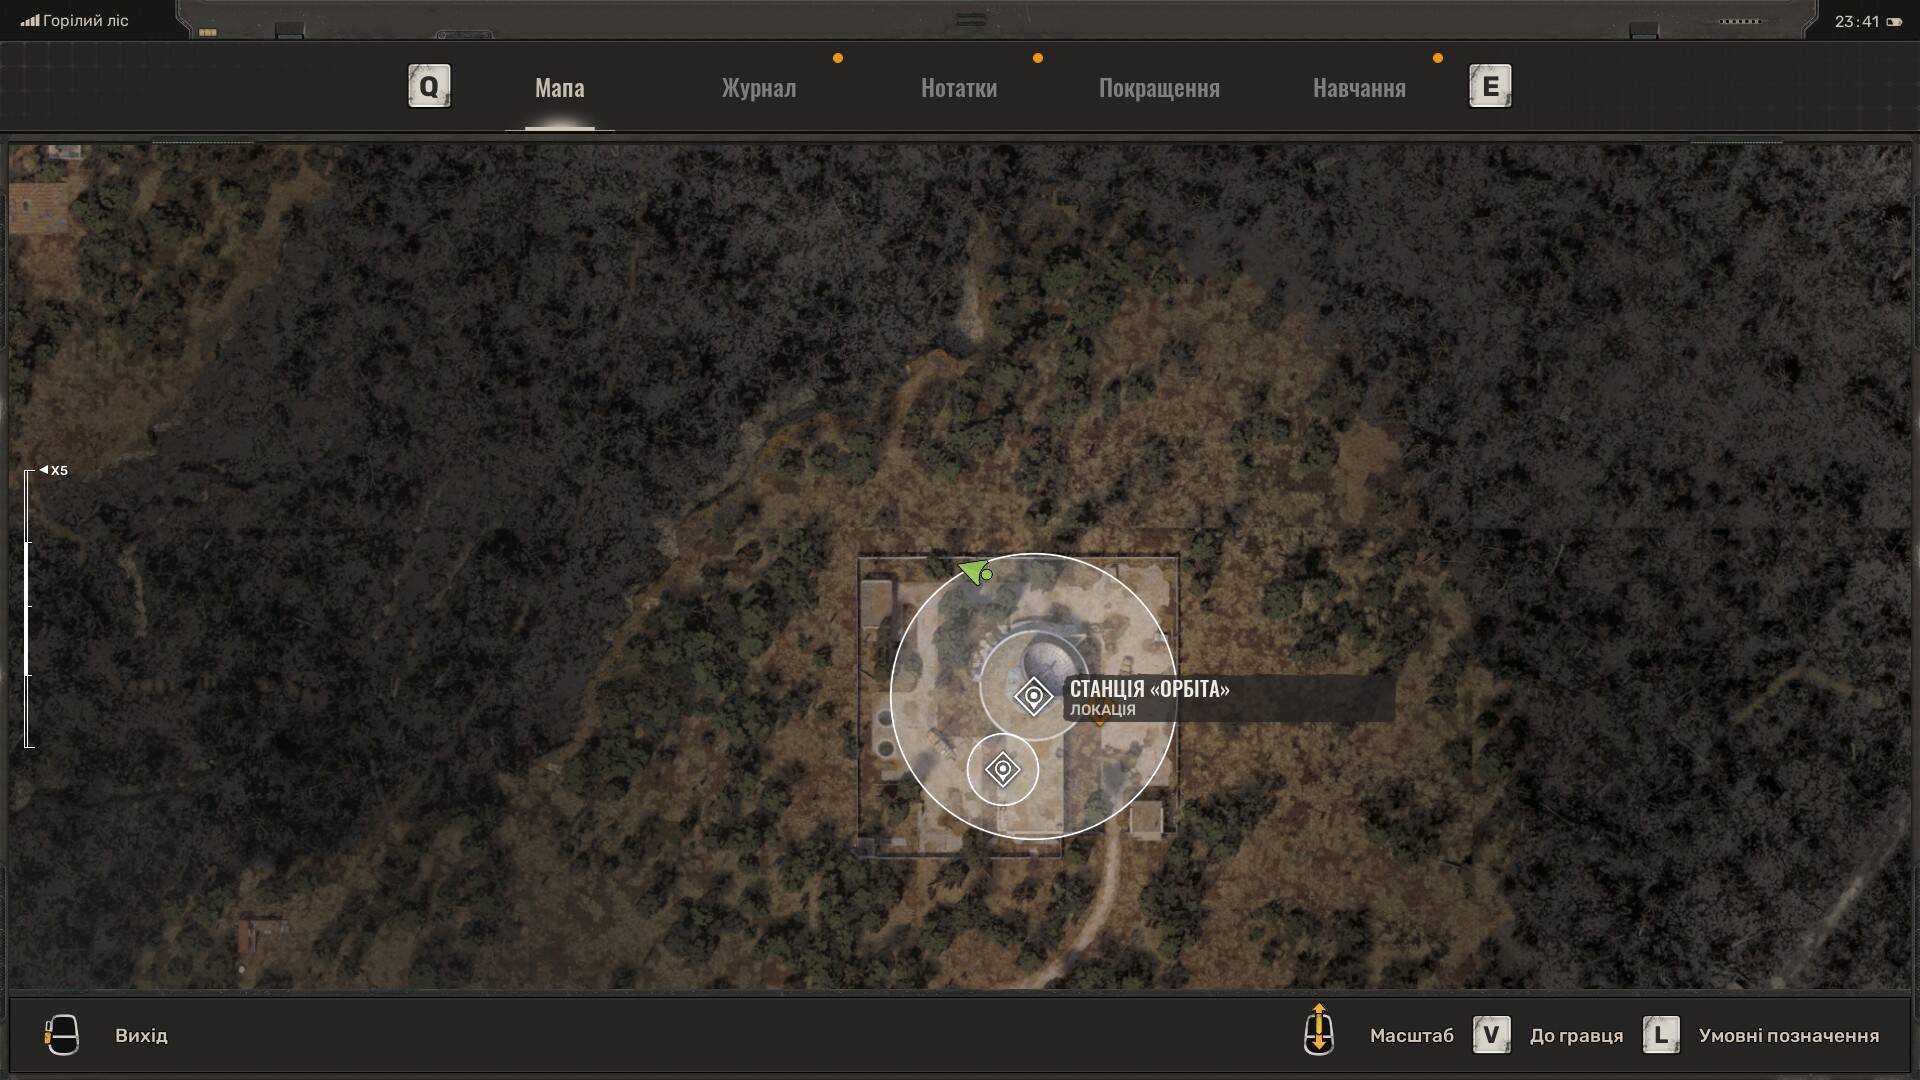The width and height of the screenshot is (1920, 1080).
Task: Click the Q previous-tab key icon
Action: 429,86
